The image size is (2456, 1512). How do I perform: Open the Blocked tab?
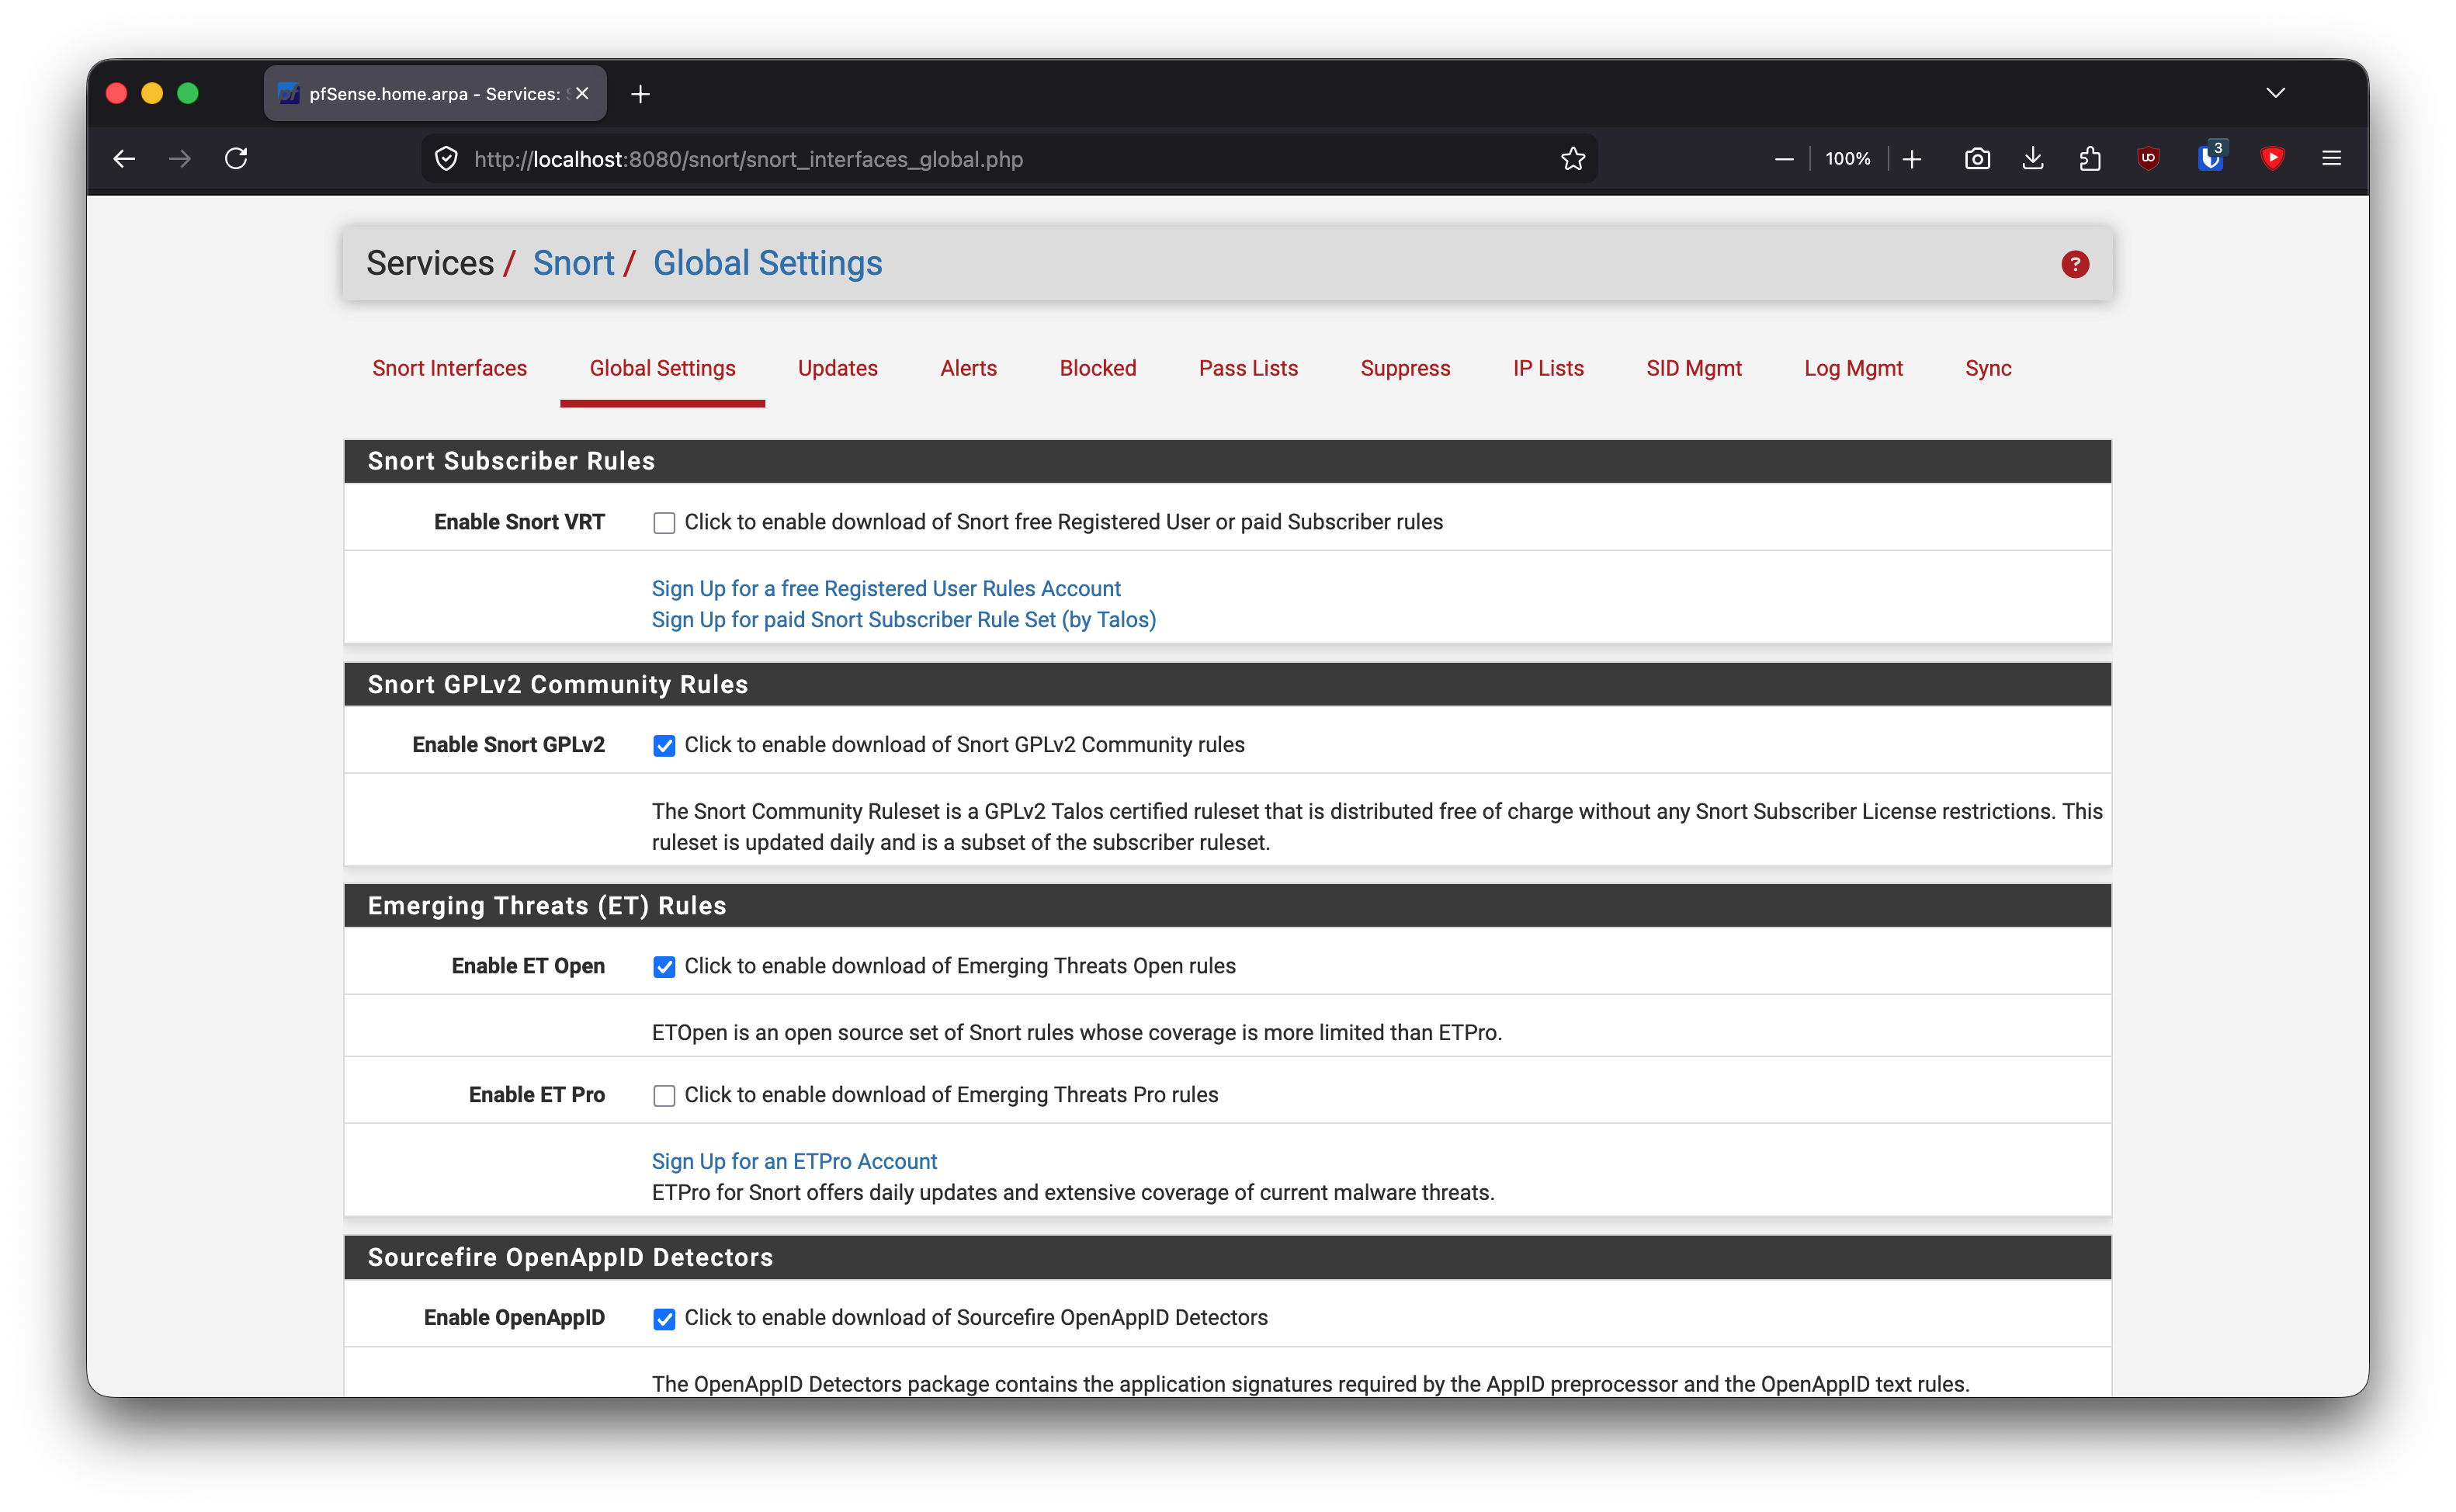(x=1097, y=368)
